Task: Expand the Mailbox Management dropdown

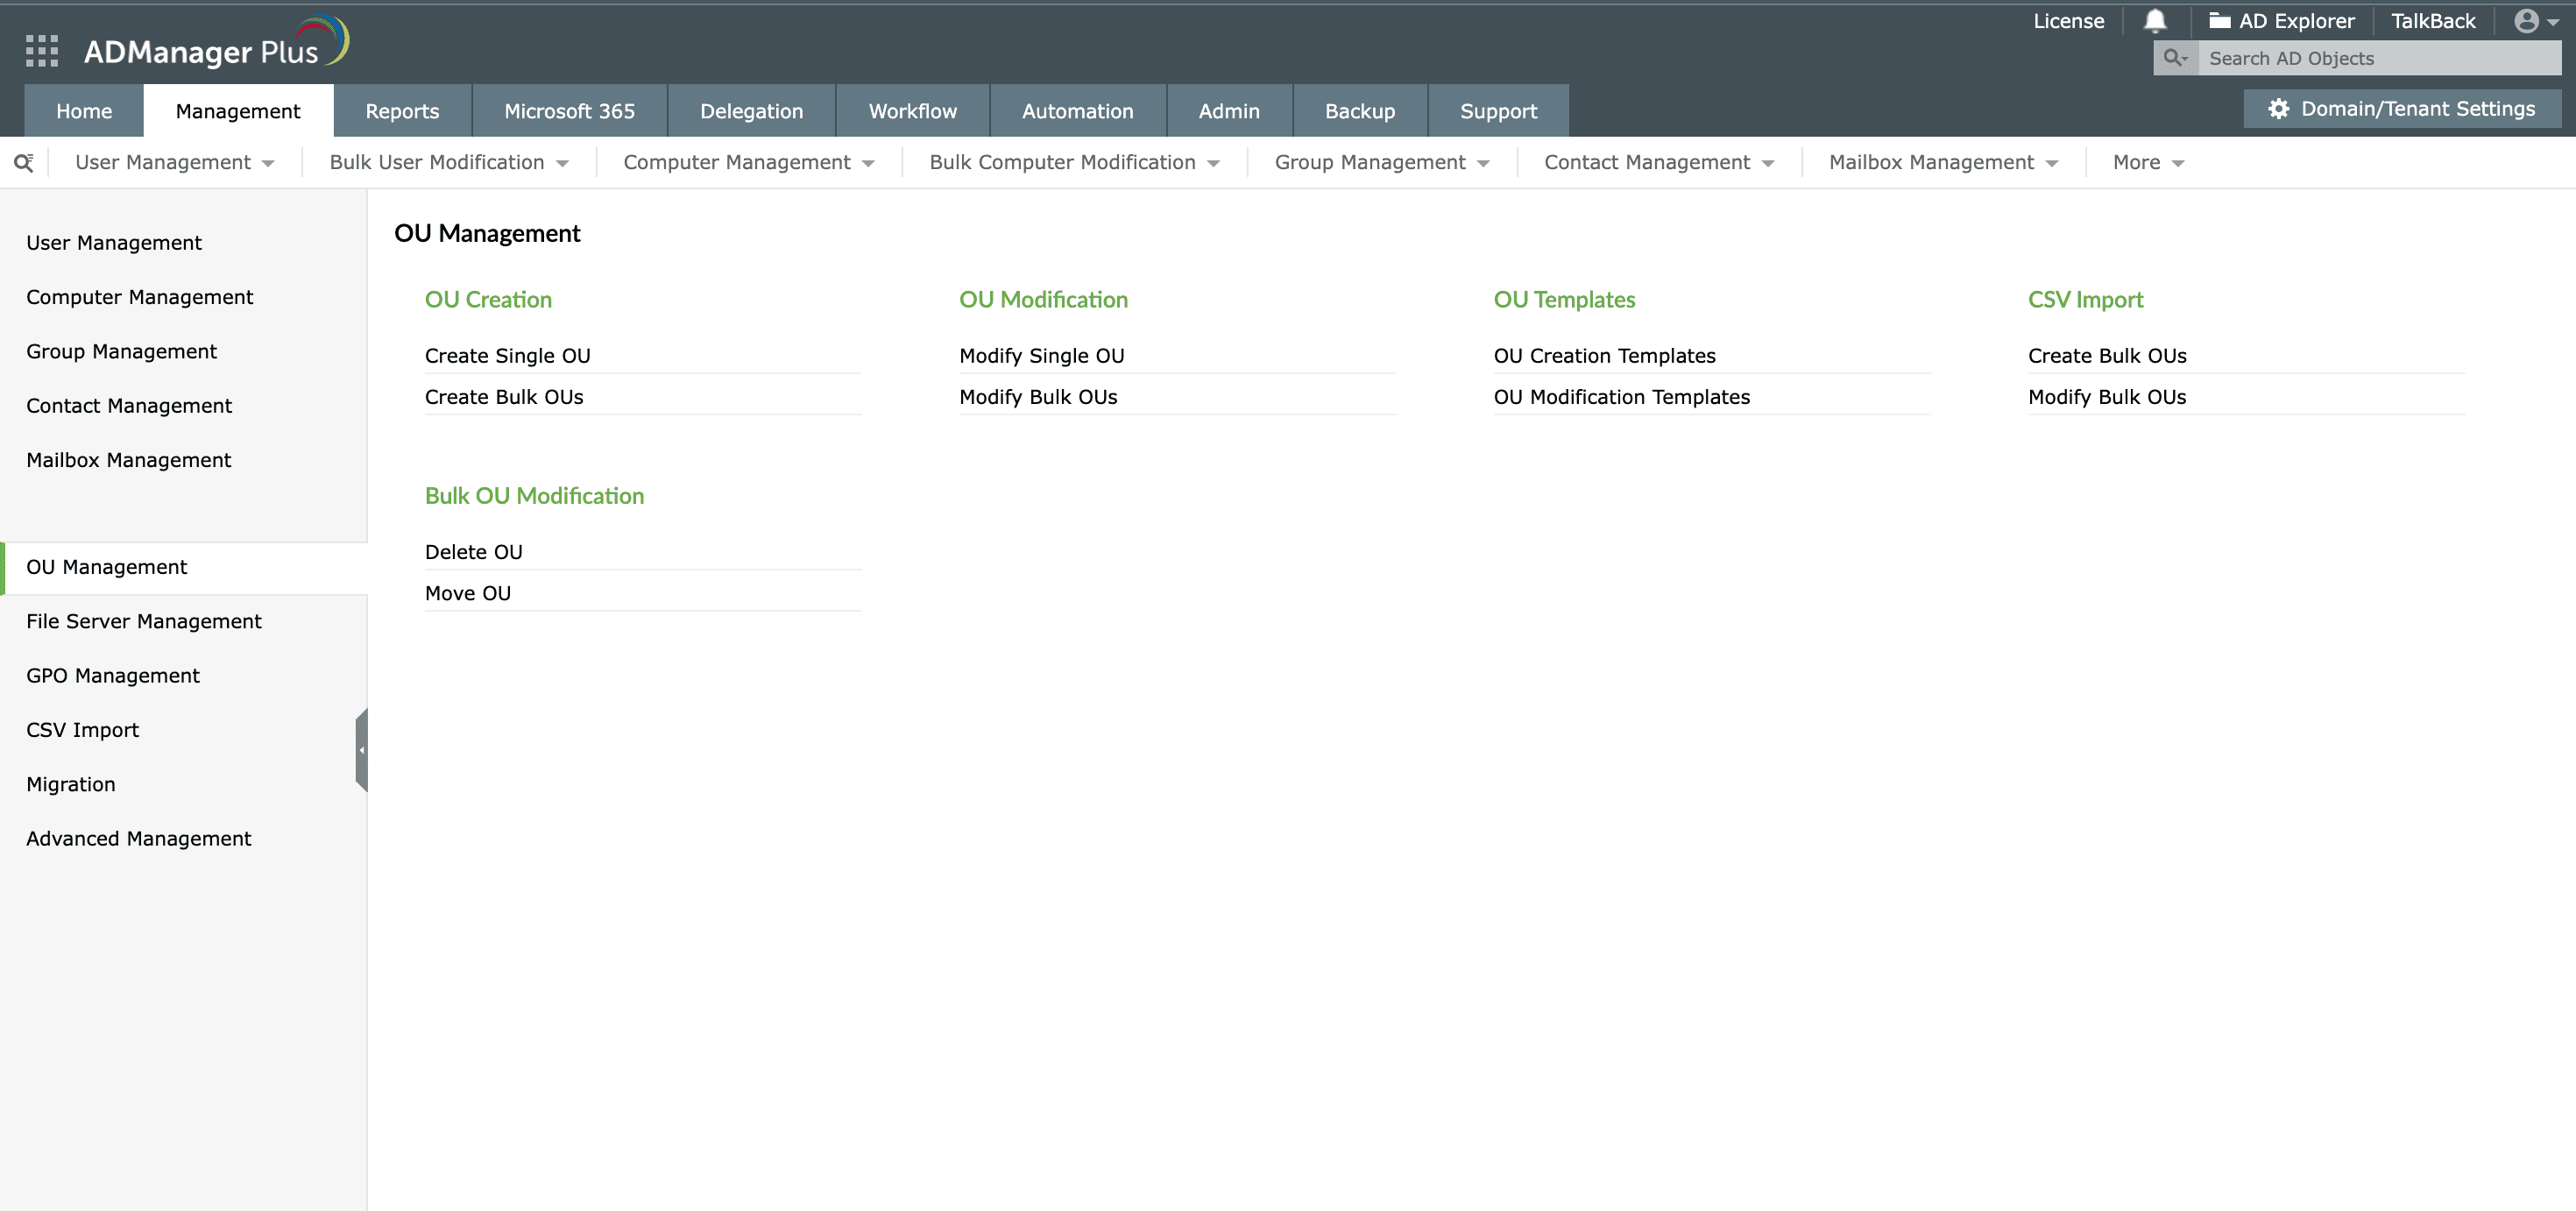Action: (x=1942, y=163)
